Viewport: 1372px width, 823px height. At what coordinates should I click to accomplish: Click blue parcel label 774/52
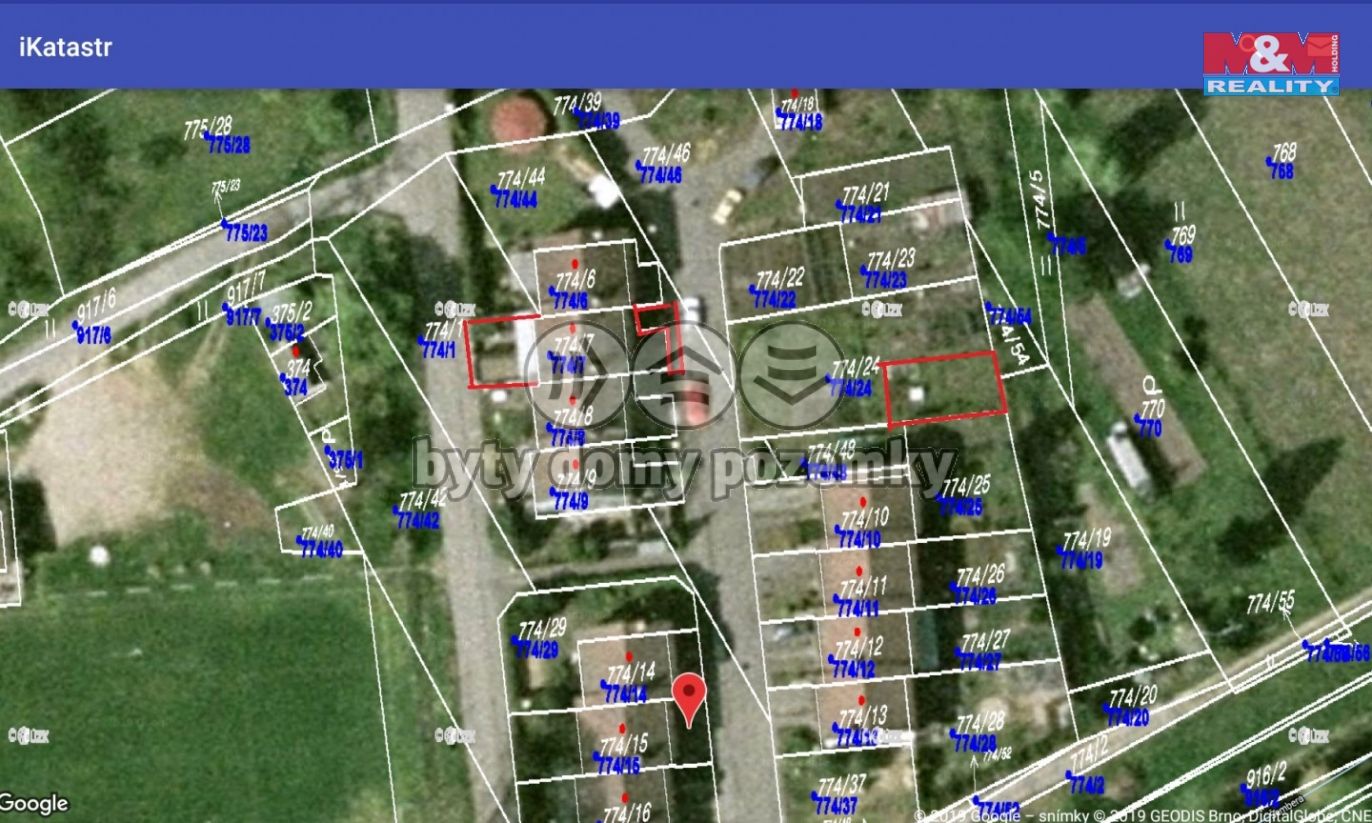(998, 808)
